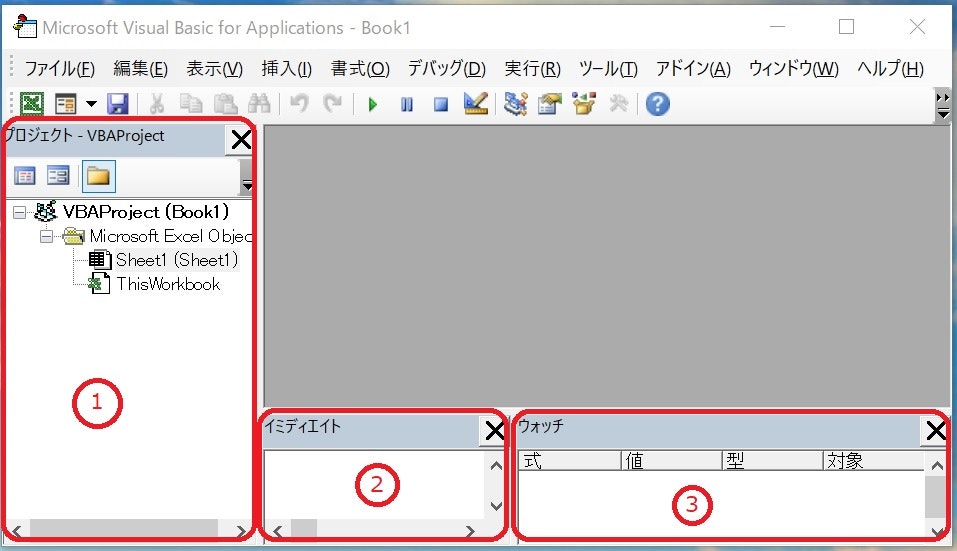
Task: Maximize the Visual Basic for Applications window
Action: click(847, 26)
